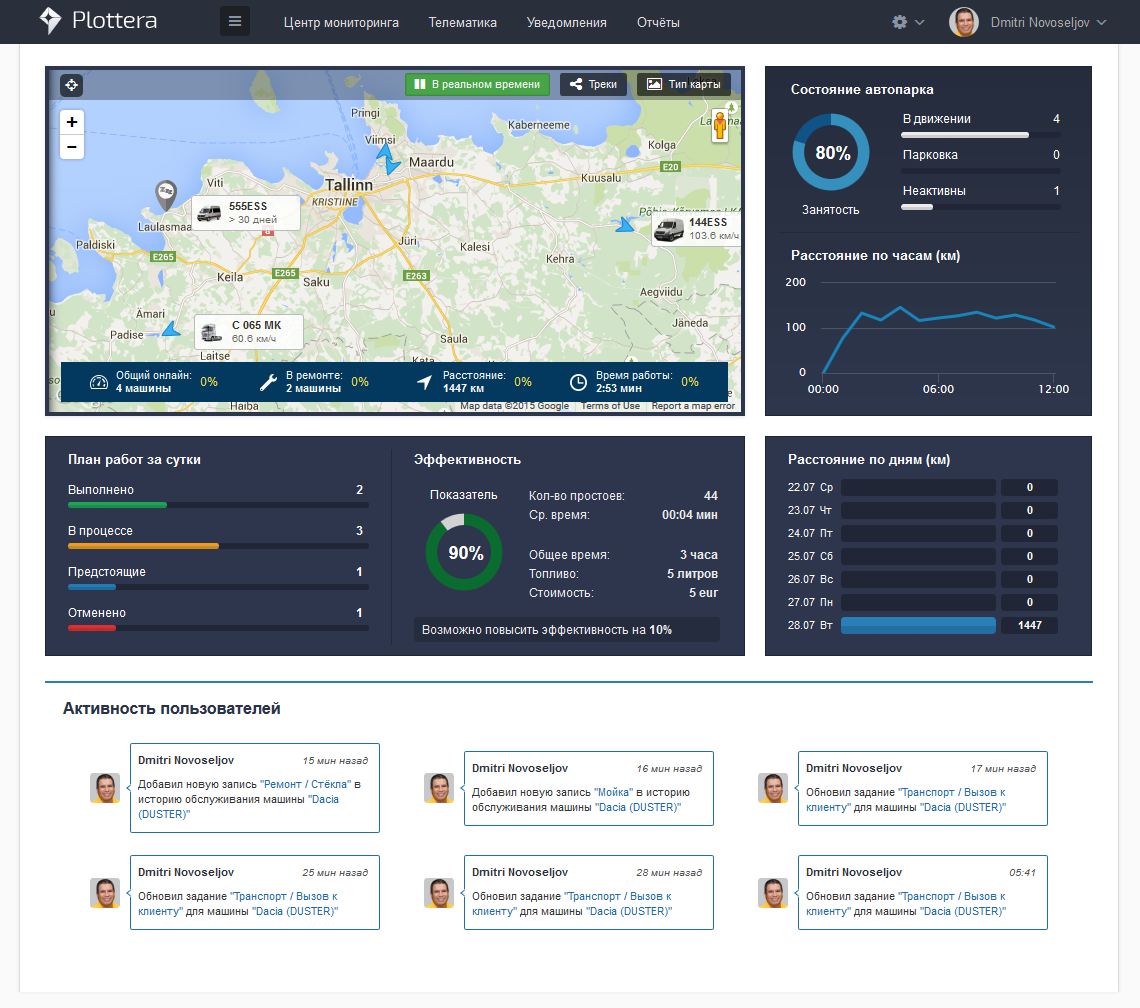The width and height of the screenshot is (1140, 1008).
Task: Open Тип карты button
Action: pos(683,84)
